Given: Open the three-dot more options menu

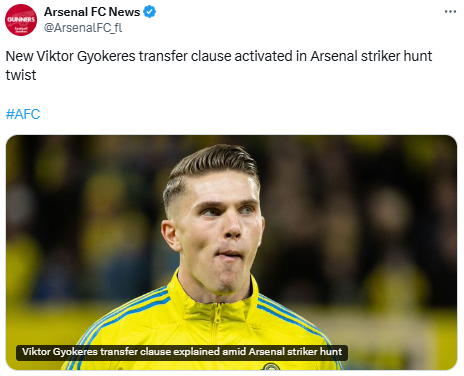Looking at the screenshot, I should 450,12.
